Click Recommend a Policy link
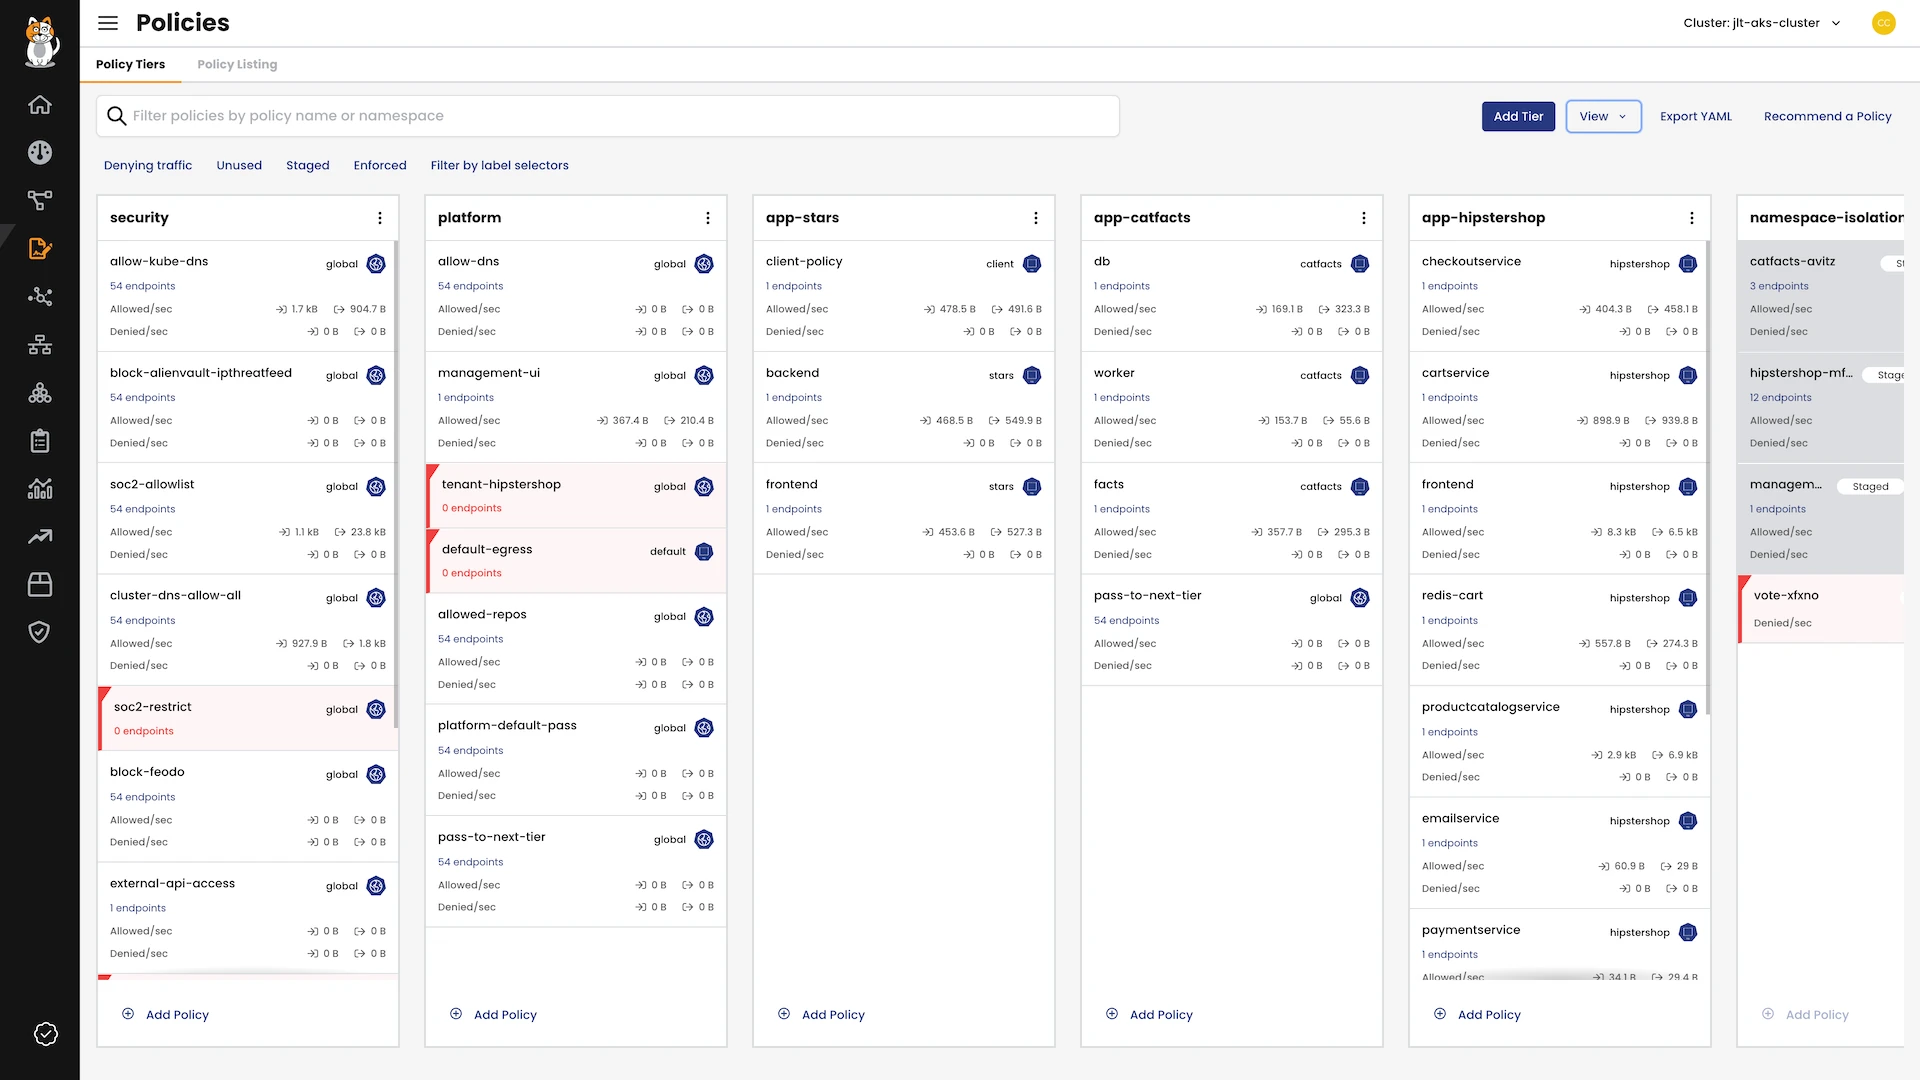 (1827, 117)
